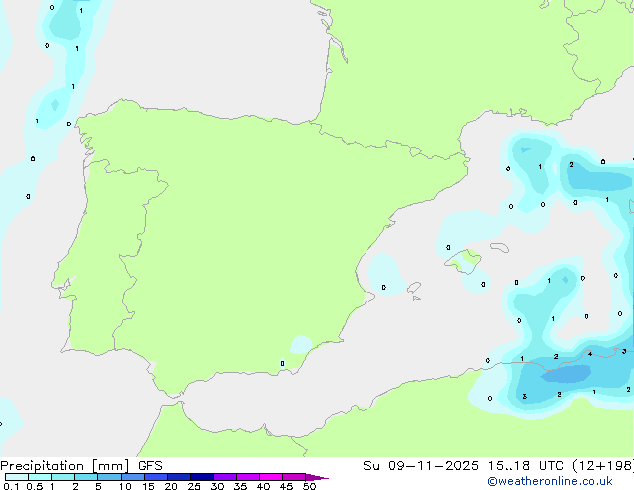Click the Mallorca island outline on the map
The image size is (634, 490).
(x=463, y=261)
